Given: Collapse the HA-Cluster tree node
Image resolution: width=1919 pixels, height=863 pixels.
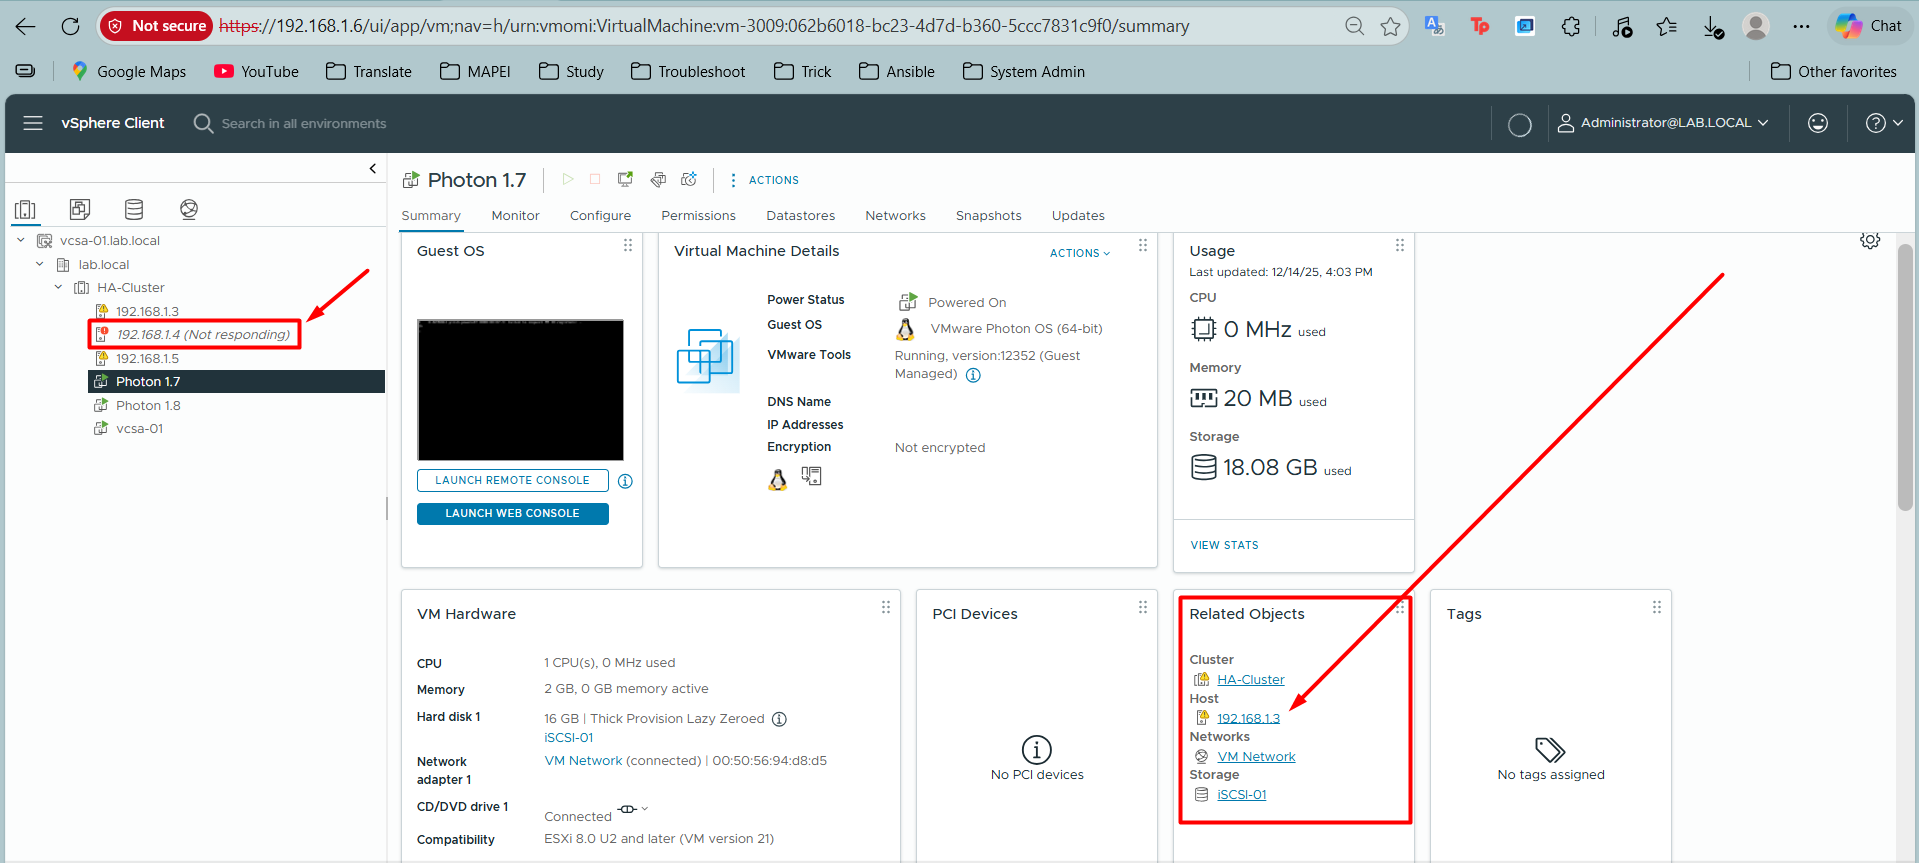Looking at the screenshot, I should [59, 287].
